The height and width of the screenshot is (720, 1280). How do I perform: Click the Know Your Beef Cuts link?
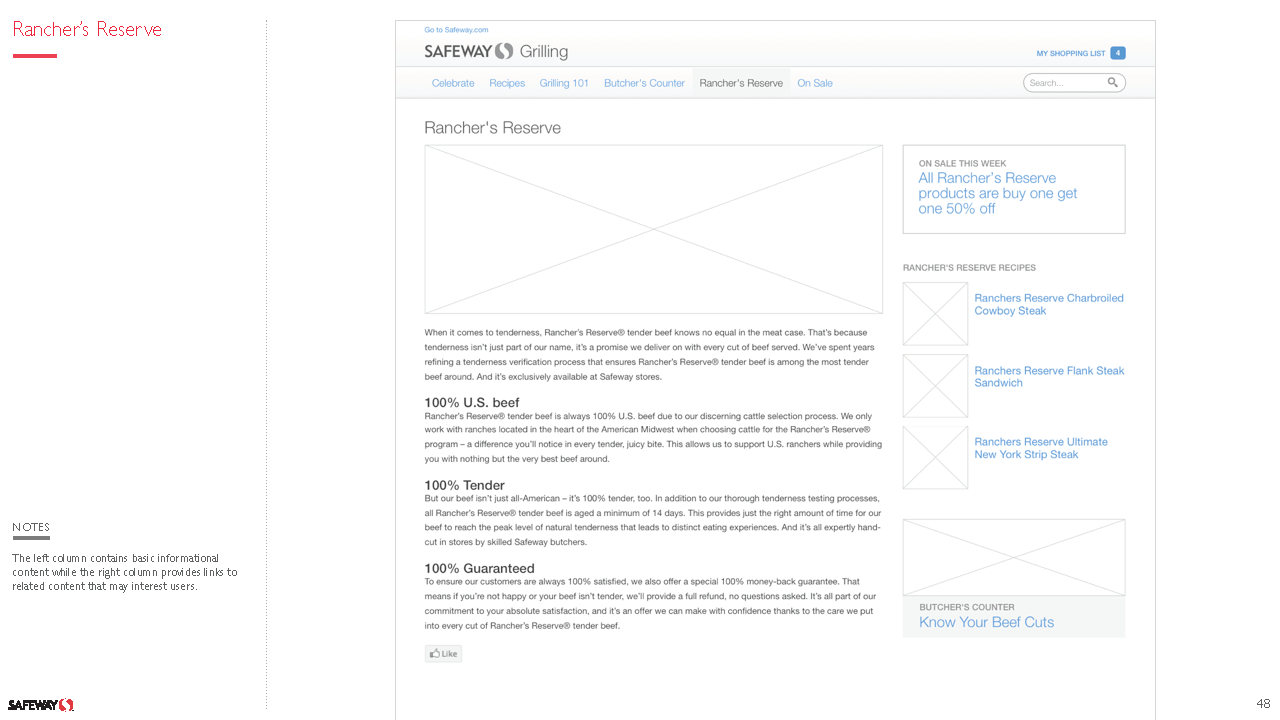[986, 622]
